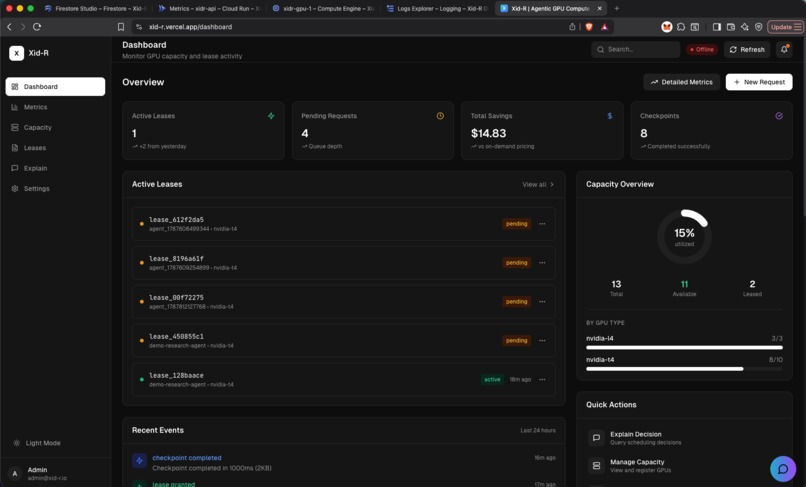
Task: Click the browser back arrow
Action: coord(9,27)
